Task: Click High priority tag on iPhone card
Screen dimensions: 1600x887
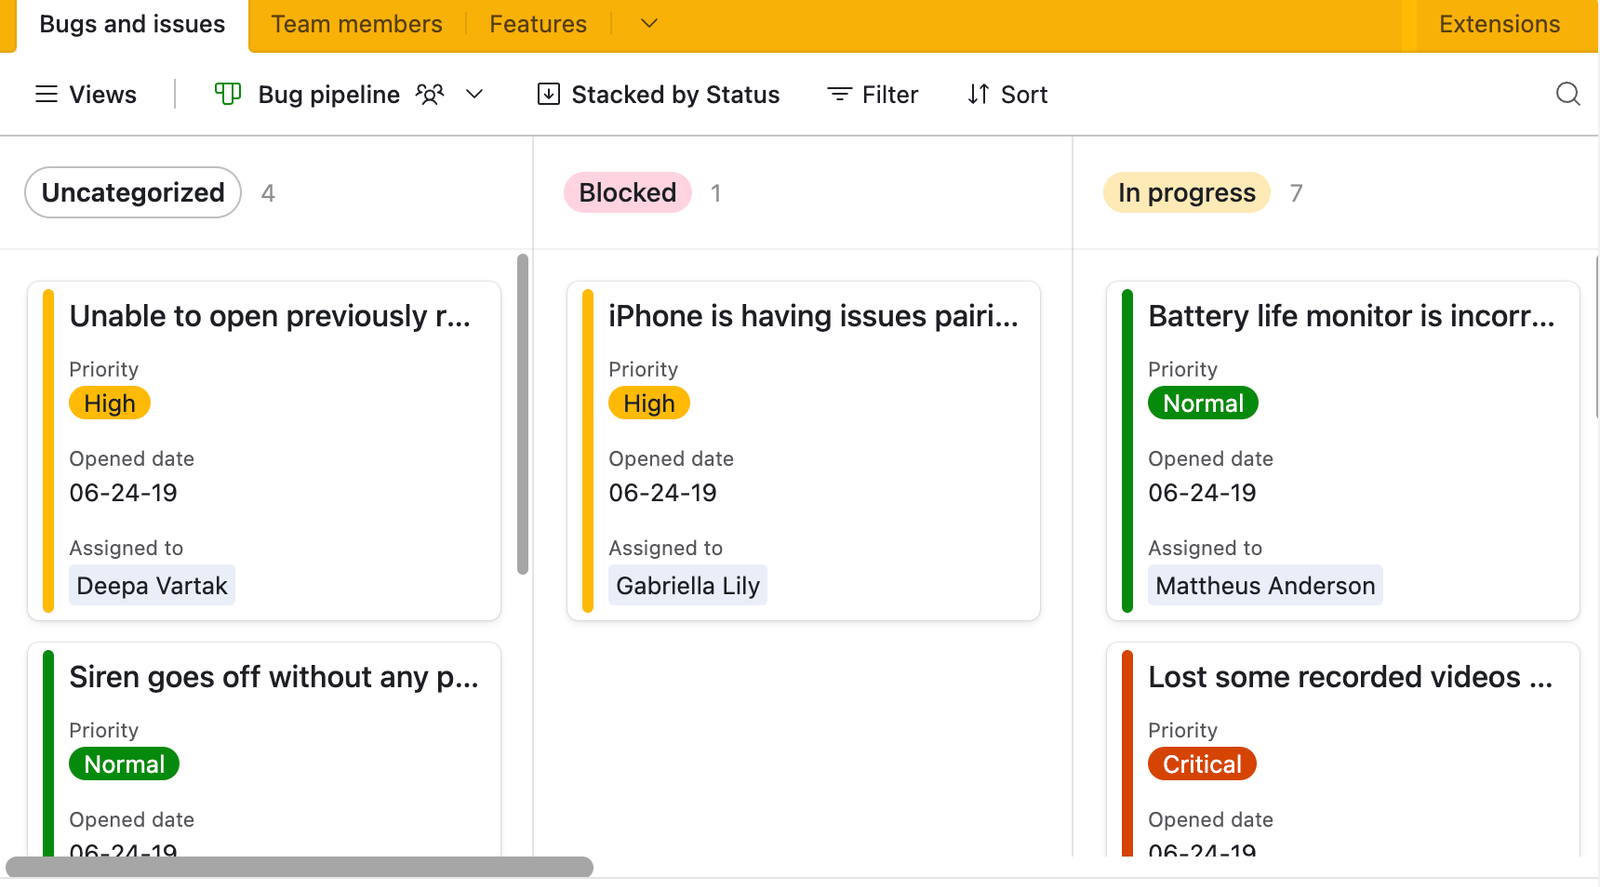Action: pyautogui.click(x=649, y=403)
